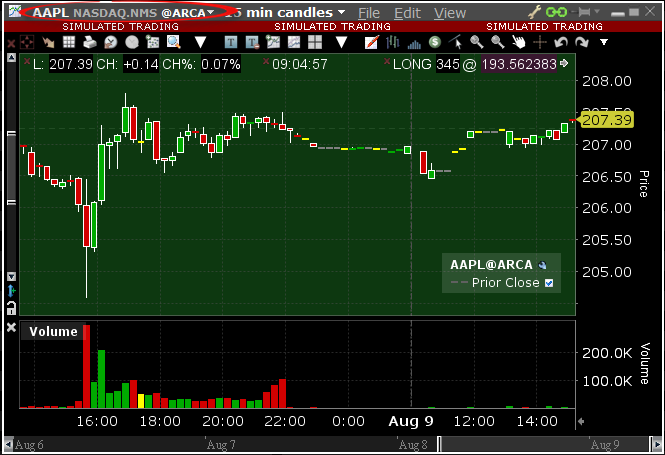
Task: Click the tan arrow icon in toolbar
Action: [48, 42]
